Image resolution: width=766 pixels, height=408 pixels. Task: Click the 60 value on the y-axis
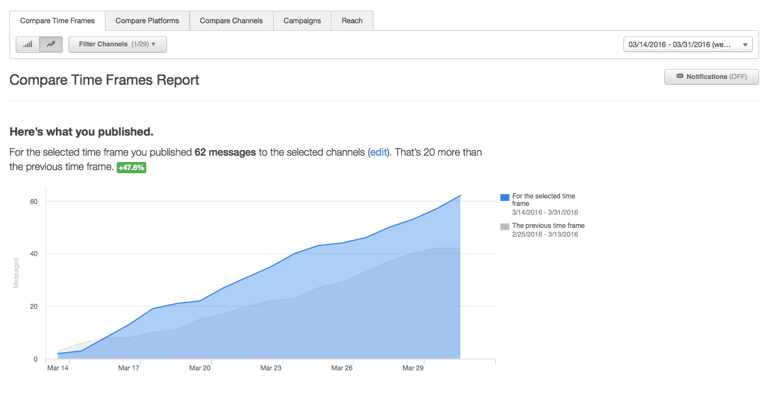(34, 201)
